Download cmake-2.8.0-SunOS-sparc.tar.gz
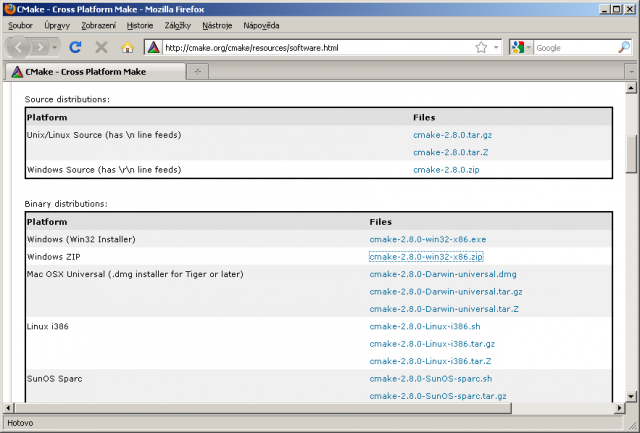The width and height of the screenshot is (640, 433). (x=438, y=396)
